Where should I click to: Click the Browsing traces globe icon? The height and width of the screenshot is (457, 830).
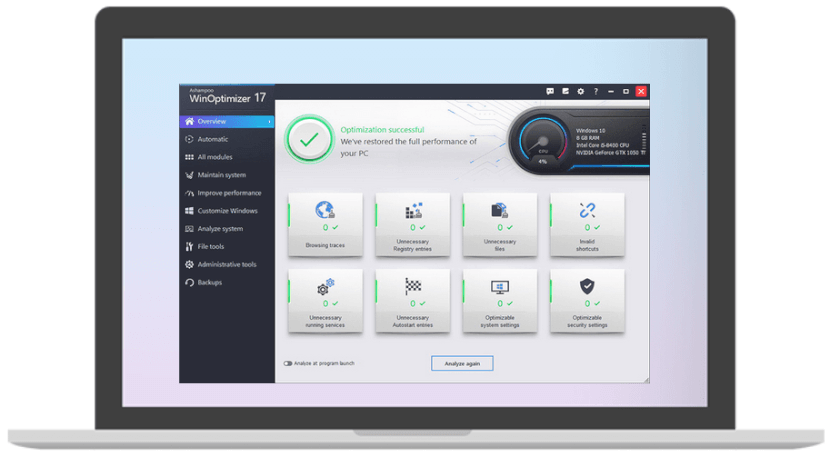[x=325, y=210]
